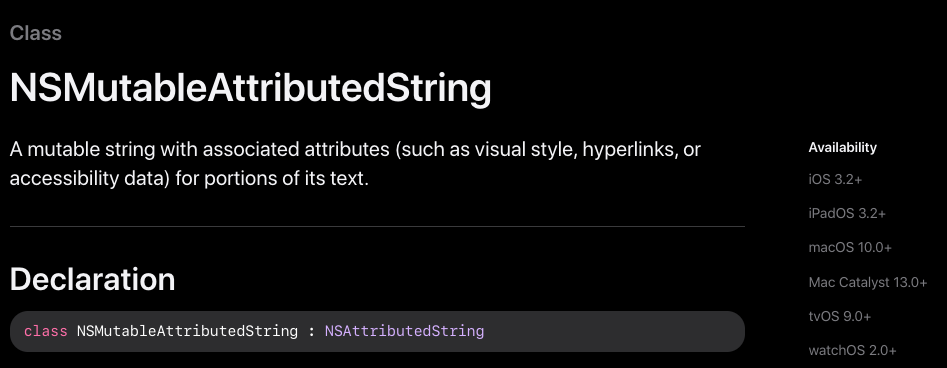Image resolution: width=947 pixels, height=368 pixels.
Task: Click NSMutableAttributedString identifier inside code block
Action: [187, 331]
